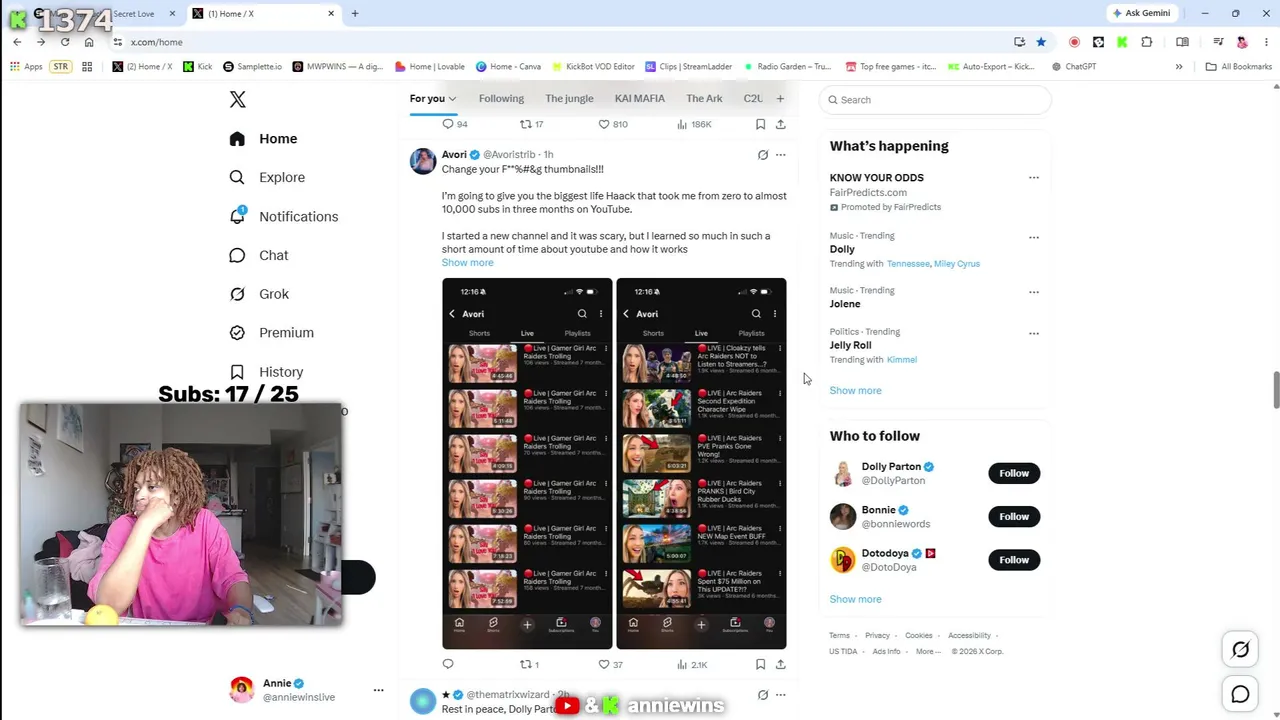The height and width of the screenshot is (720, 1280).
Task: Open the floating messages button
Action: (1240, 694)
